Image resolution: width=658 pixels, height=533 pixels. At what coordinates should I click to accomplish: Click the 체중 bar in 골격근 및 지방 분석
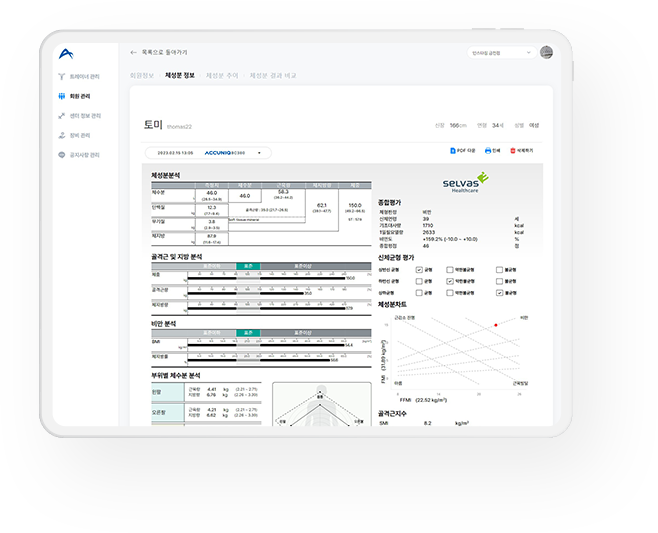(266, 278)
